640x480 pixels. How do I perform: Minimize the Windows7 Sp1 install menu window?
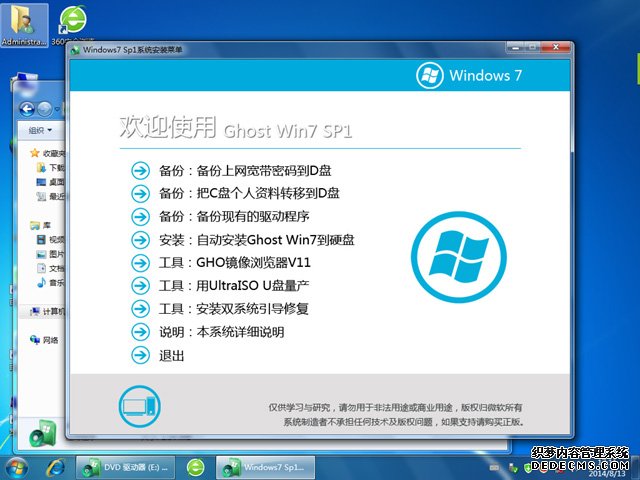click(516, 48)
